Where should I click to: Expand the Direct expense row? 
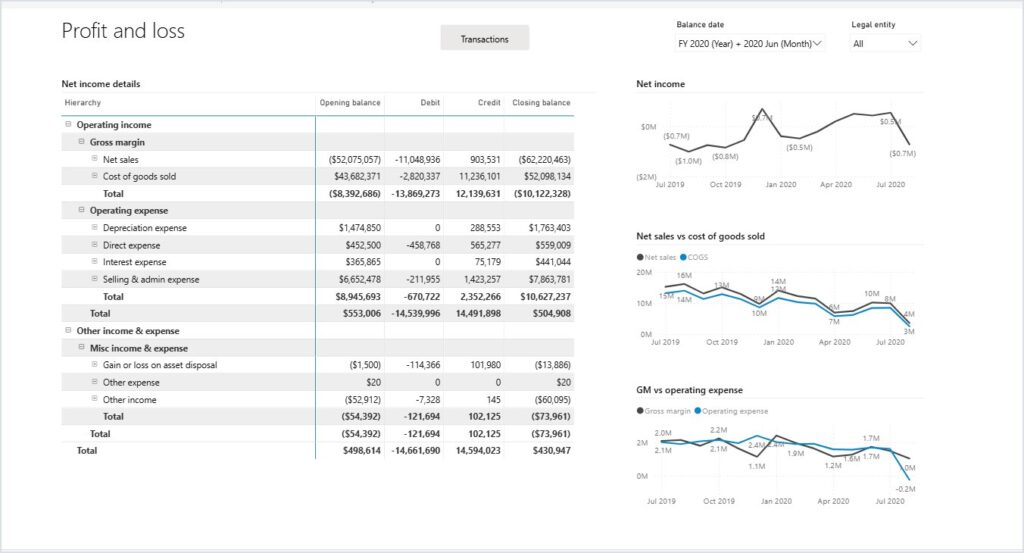(x=95, y=244)
